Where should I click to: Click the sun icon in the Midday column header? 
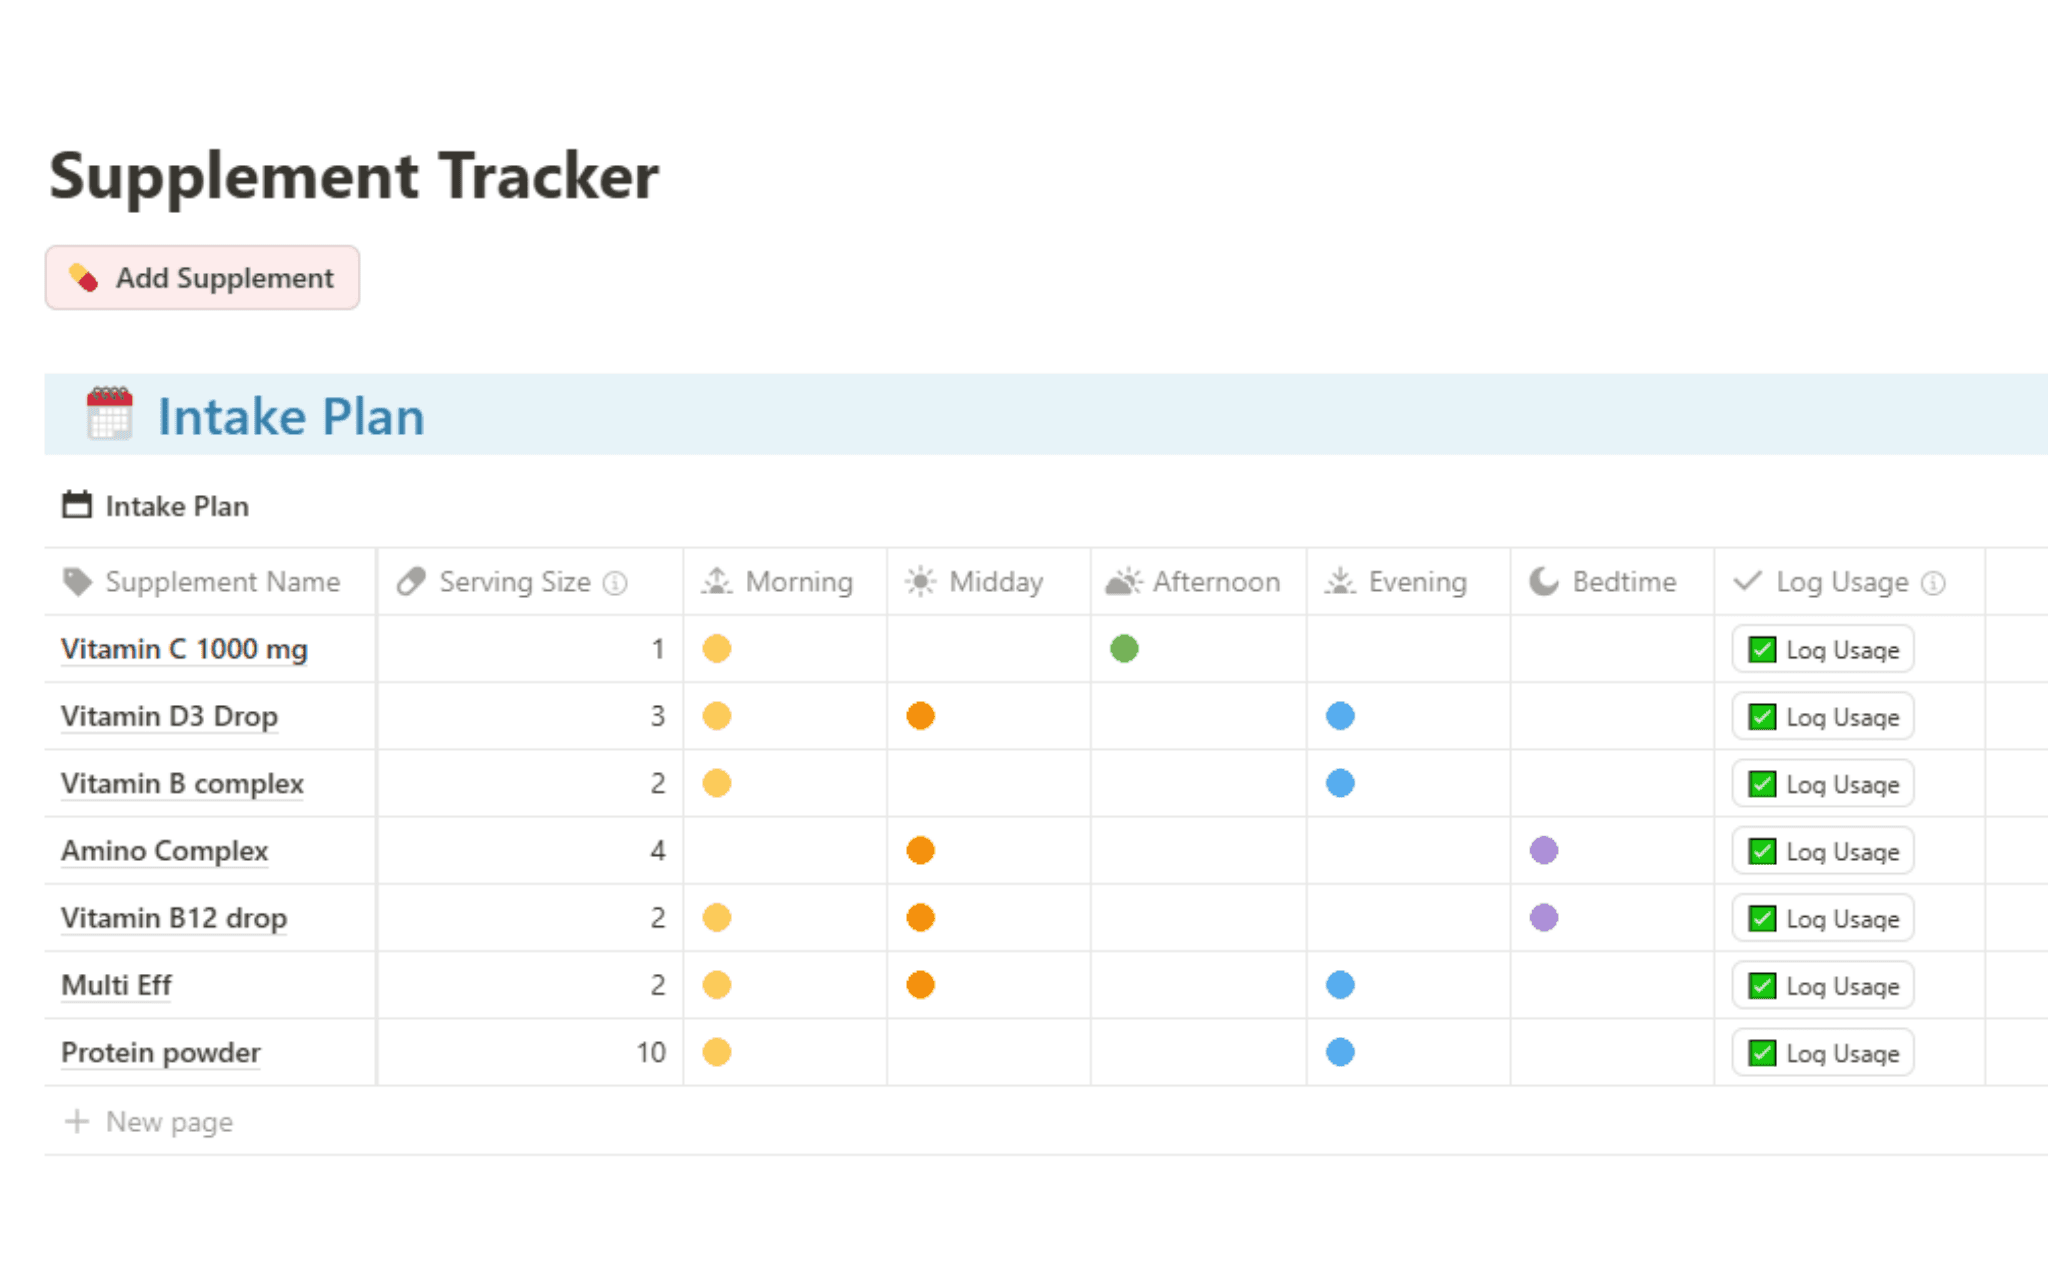pyautogui.click(x=920, y=581)
